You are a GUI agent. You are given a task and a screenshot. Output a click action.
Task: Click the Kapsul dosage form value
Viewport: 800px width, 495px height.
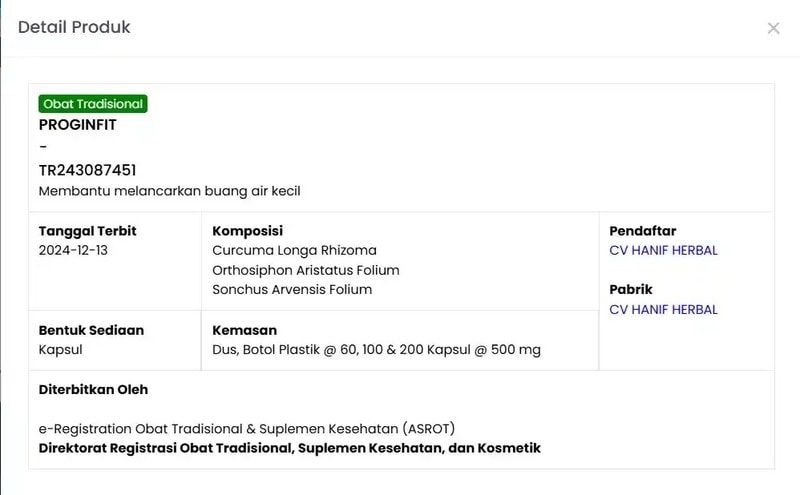[x=60, y=349]
